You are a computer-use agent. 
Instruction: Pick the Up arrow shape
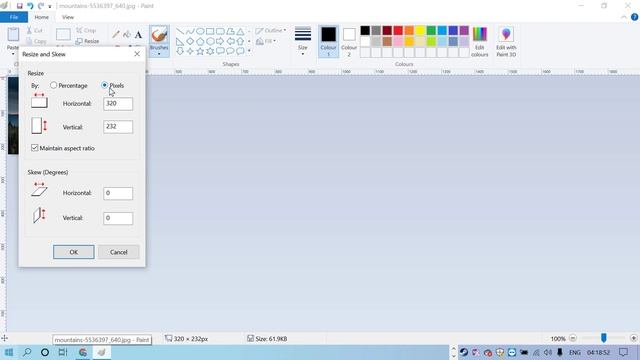pyautogui.click(x=240, y=41)
